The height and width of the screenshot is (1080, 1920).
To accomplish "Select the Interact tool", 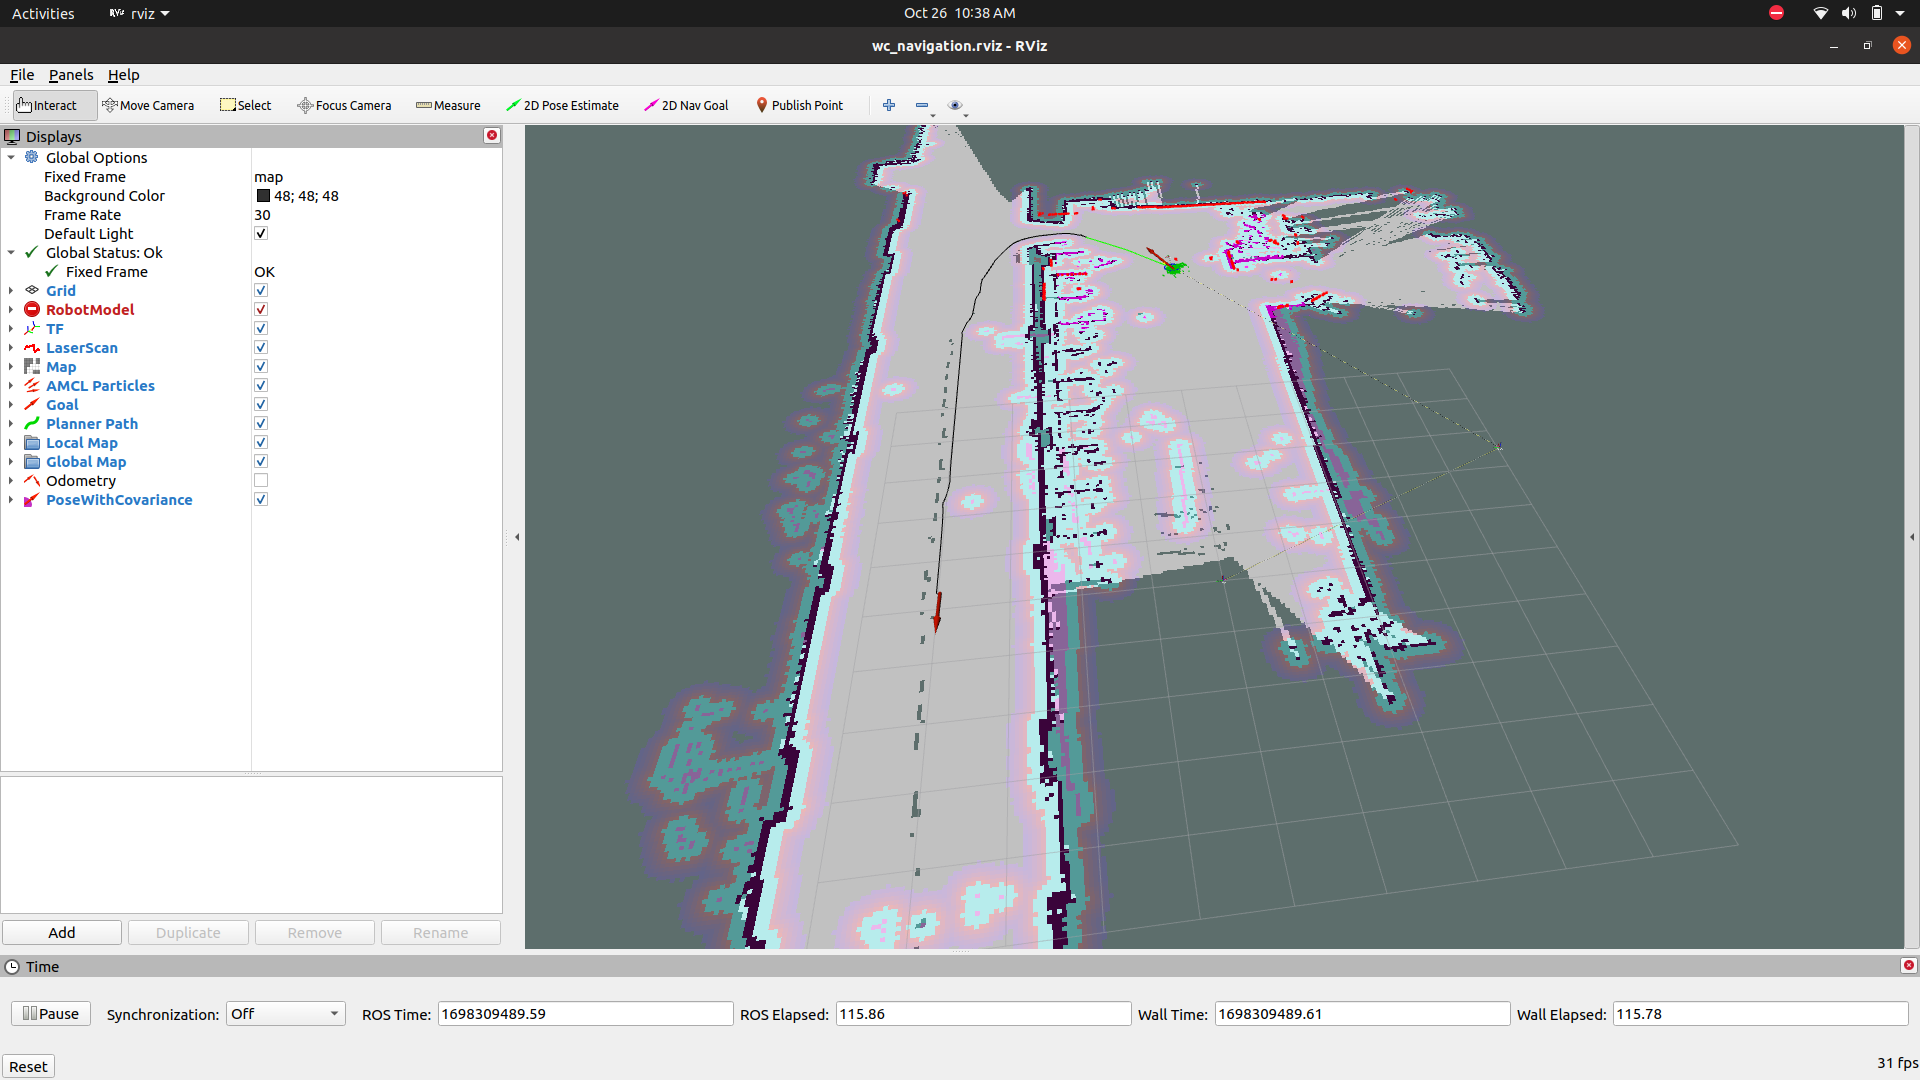I will (54, 105).
